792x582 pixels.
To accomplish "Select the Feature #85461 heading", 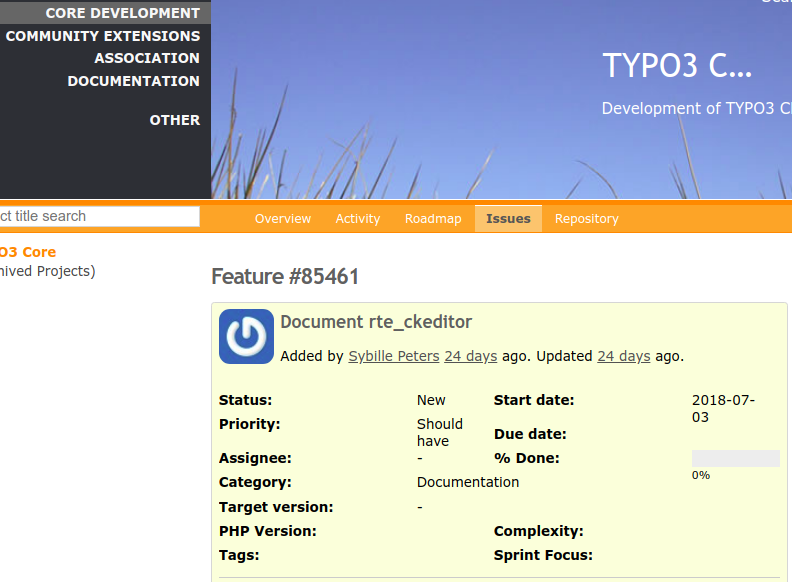I will tap(285, 277).
